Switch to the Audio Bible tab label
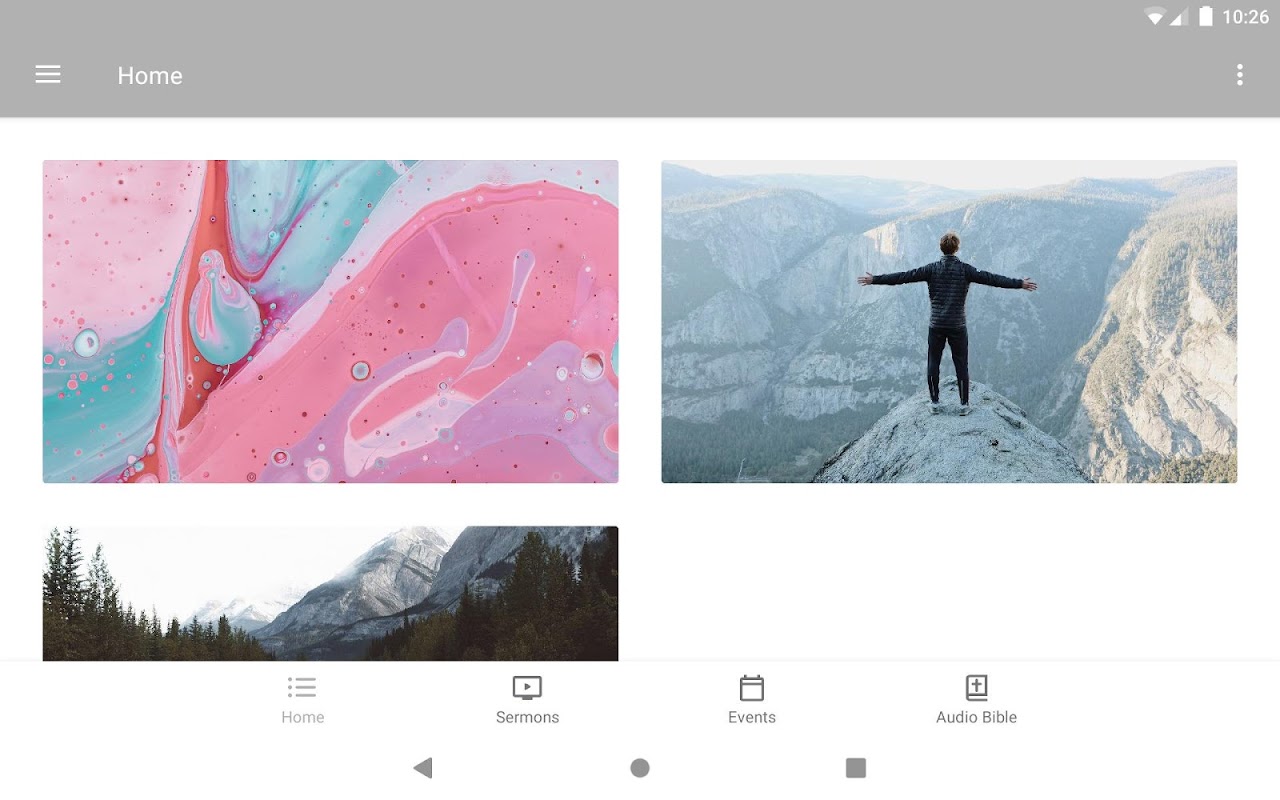This screenshot has width=1280, height=800. click(x=977, y=717)
